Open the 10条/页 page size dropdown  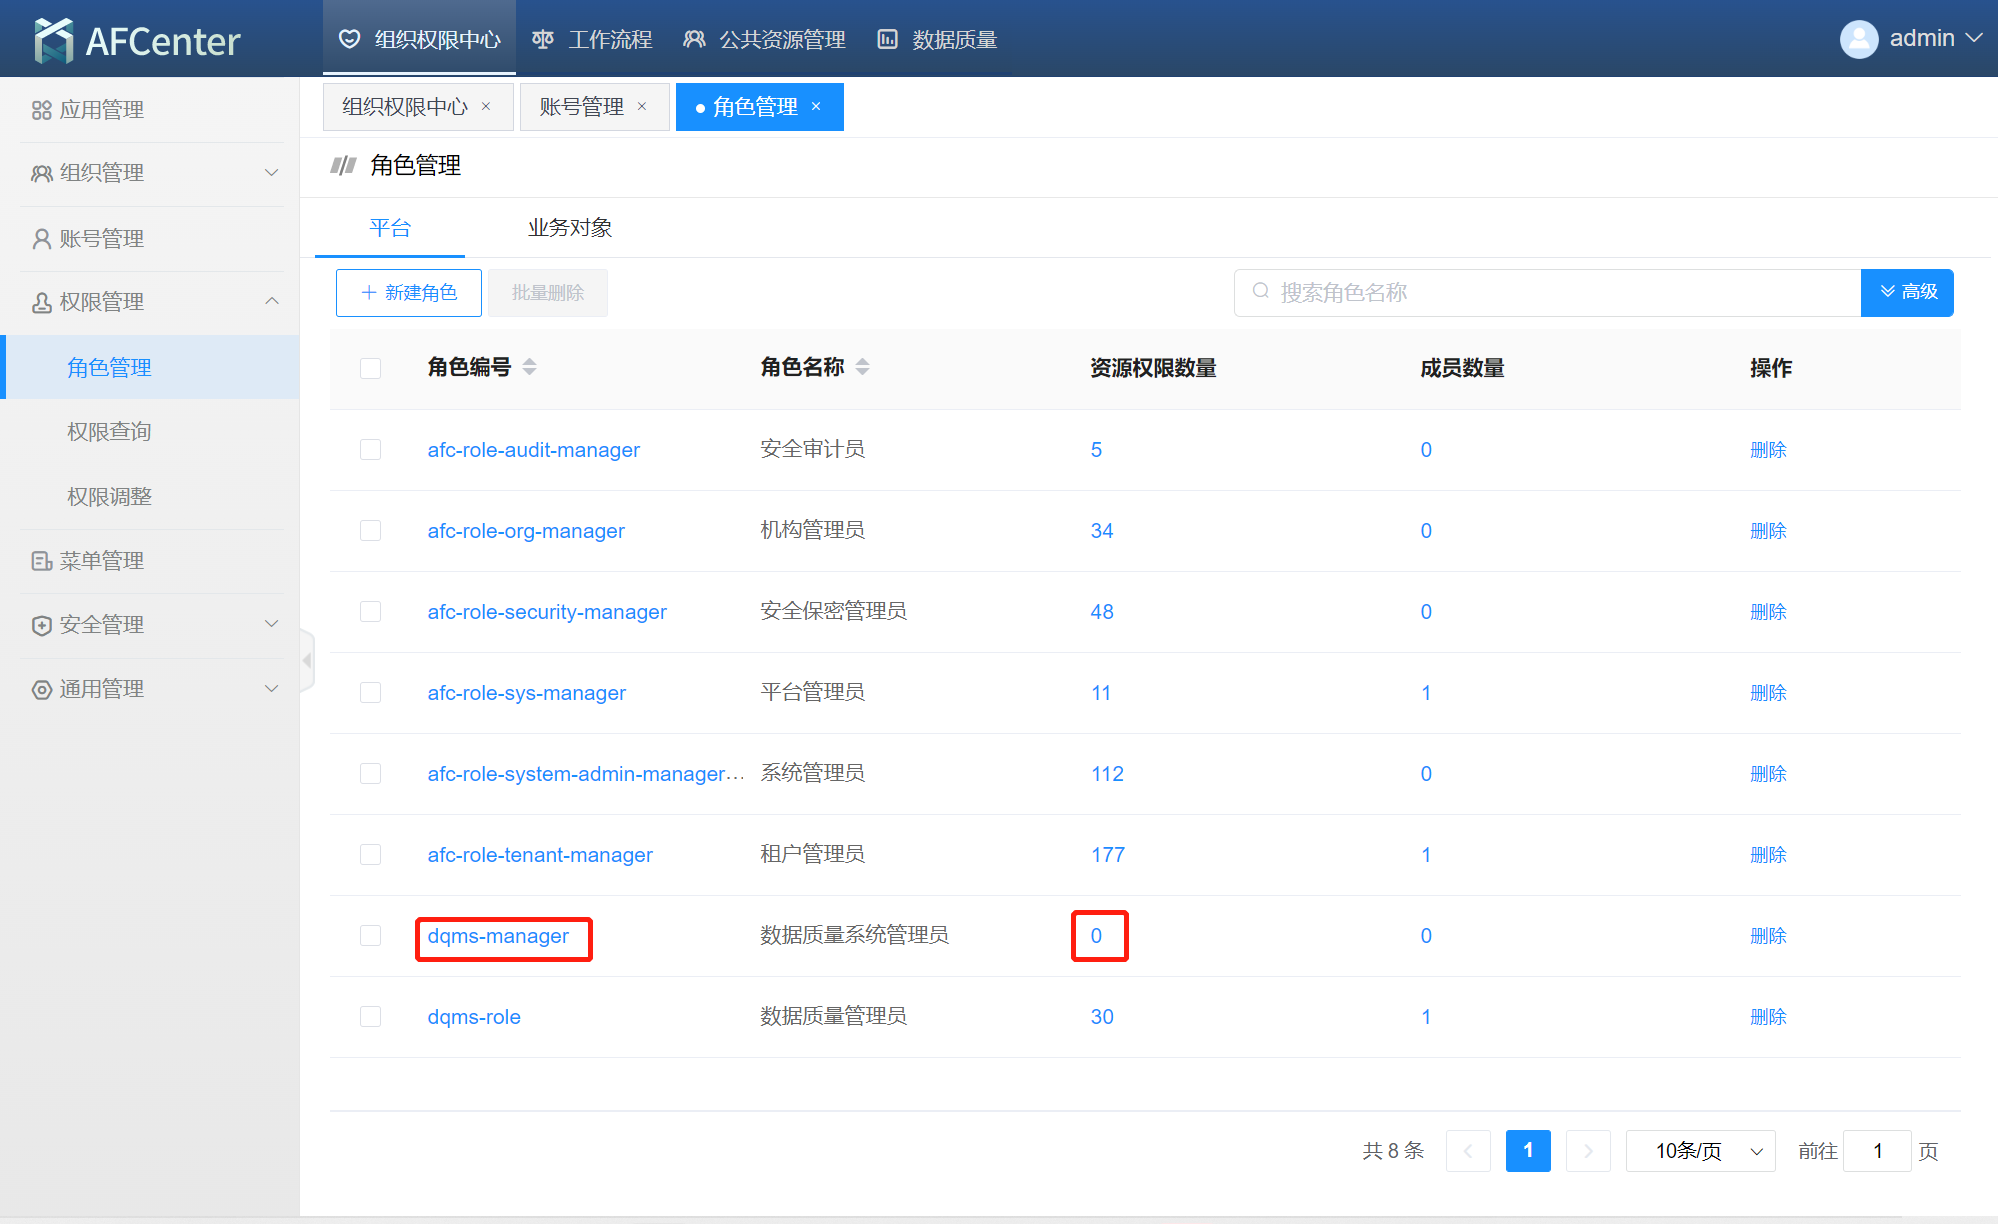[1700, 1151]
